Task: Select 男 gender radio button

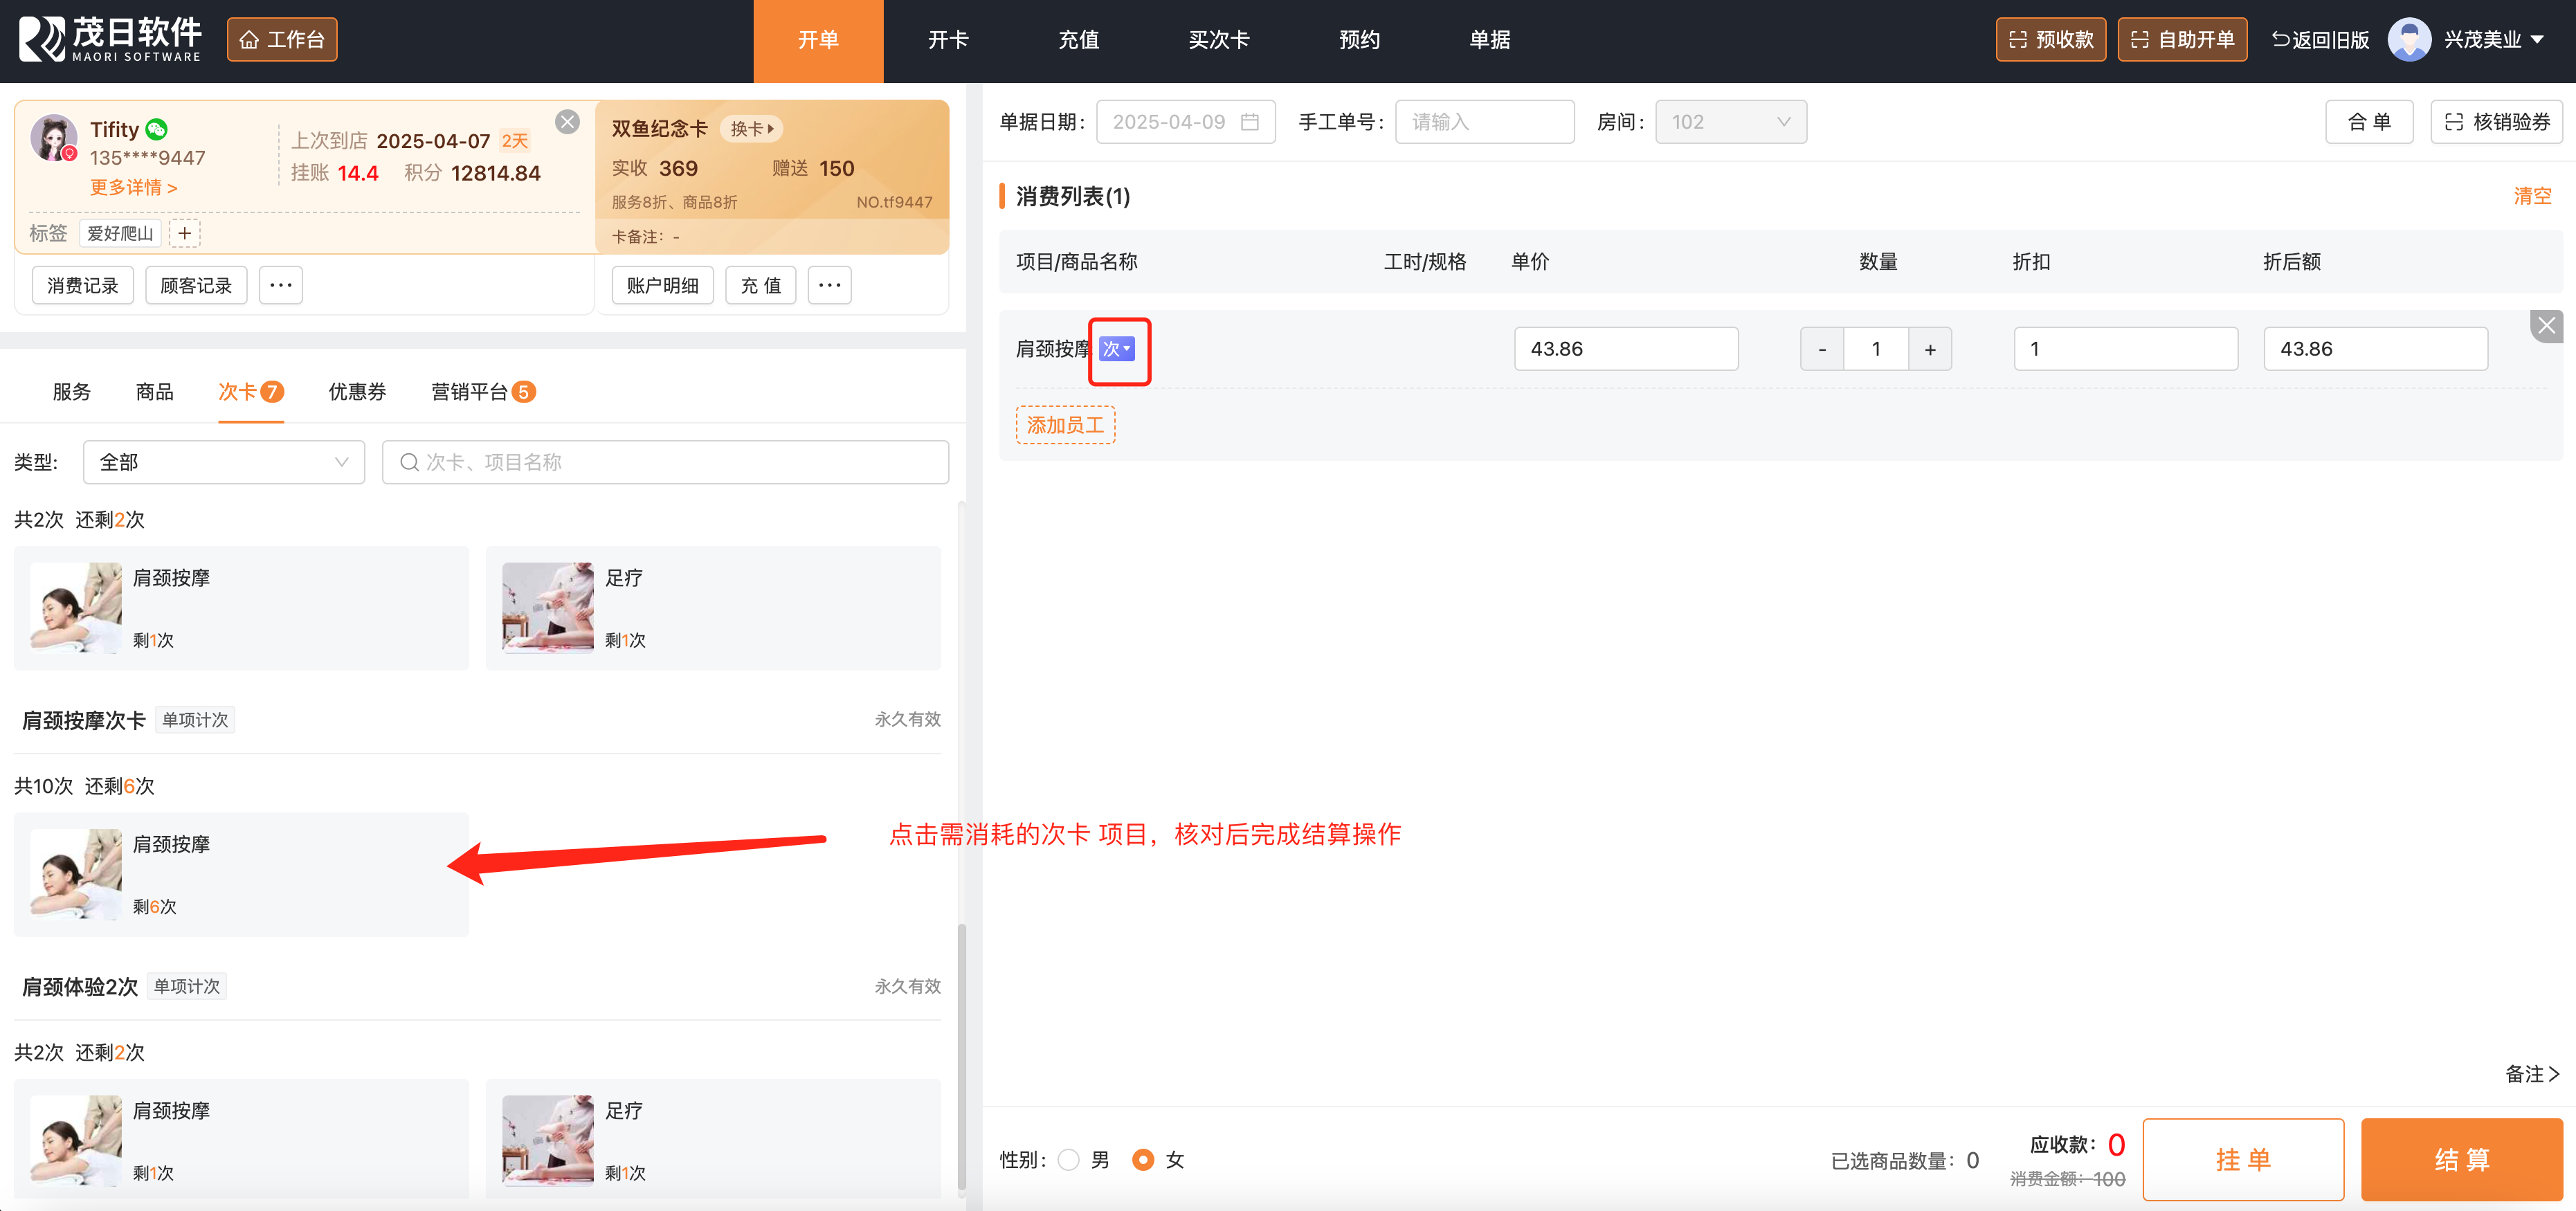Action: click(1069, 1159)
